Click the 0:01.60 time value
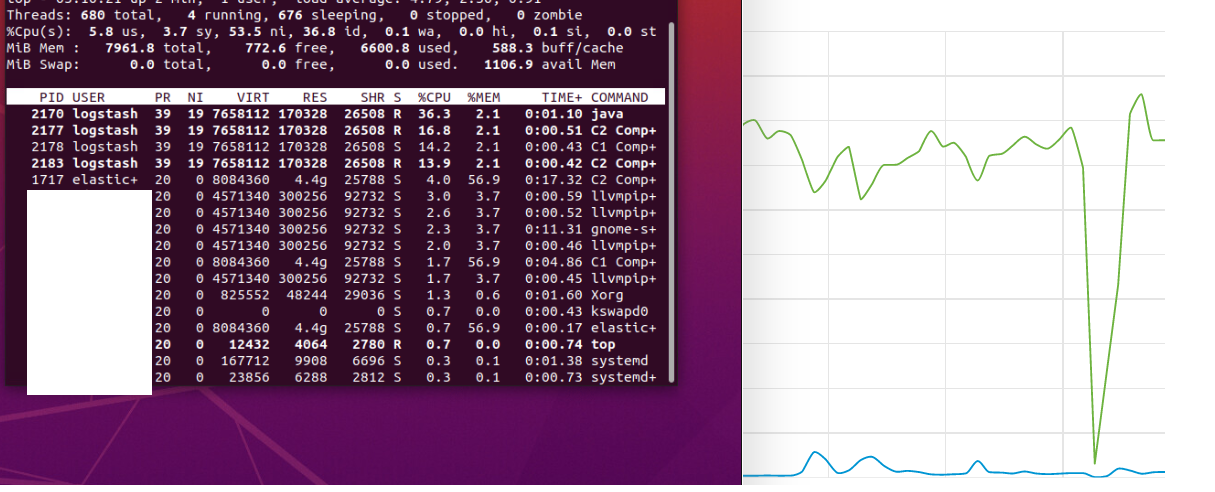This screenshot has width=1215, height=492. coord(554,295)
